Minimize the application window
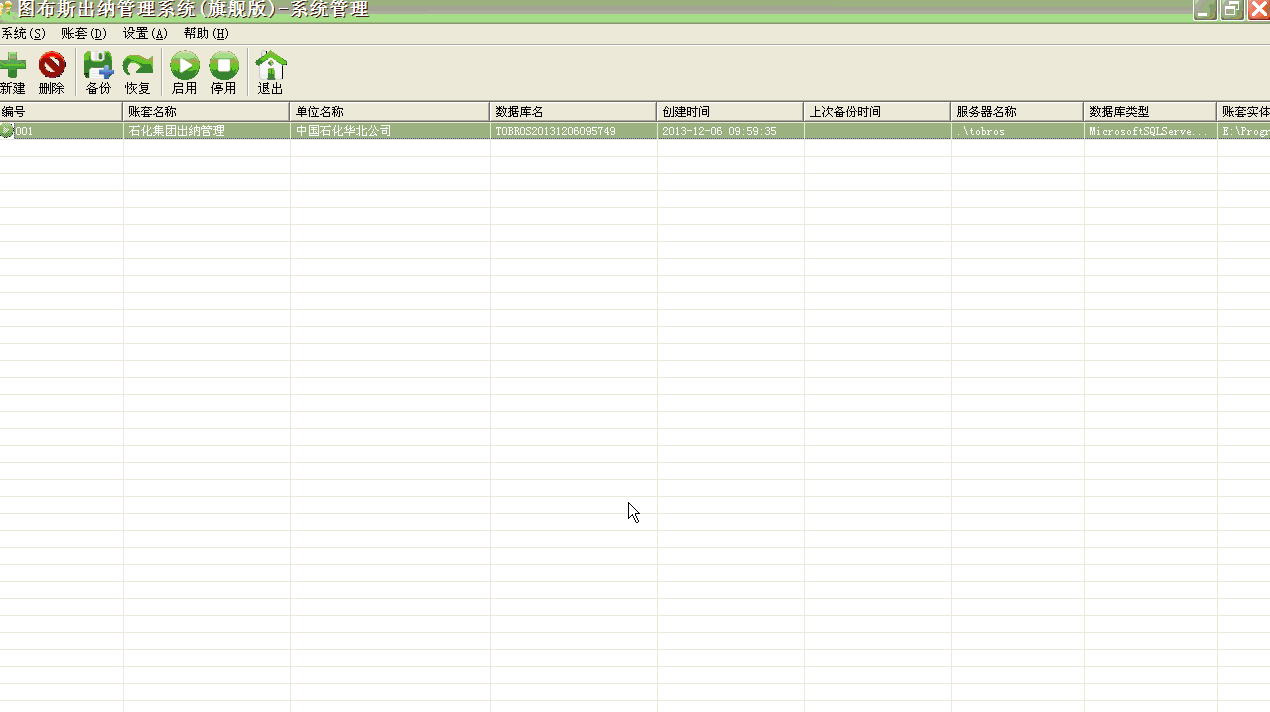This screenshot has width=1270, height=712. click(1205, 10)
